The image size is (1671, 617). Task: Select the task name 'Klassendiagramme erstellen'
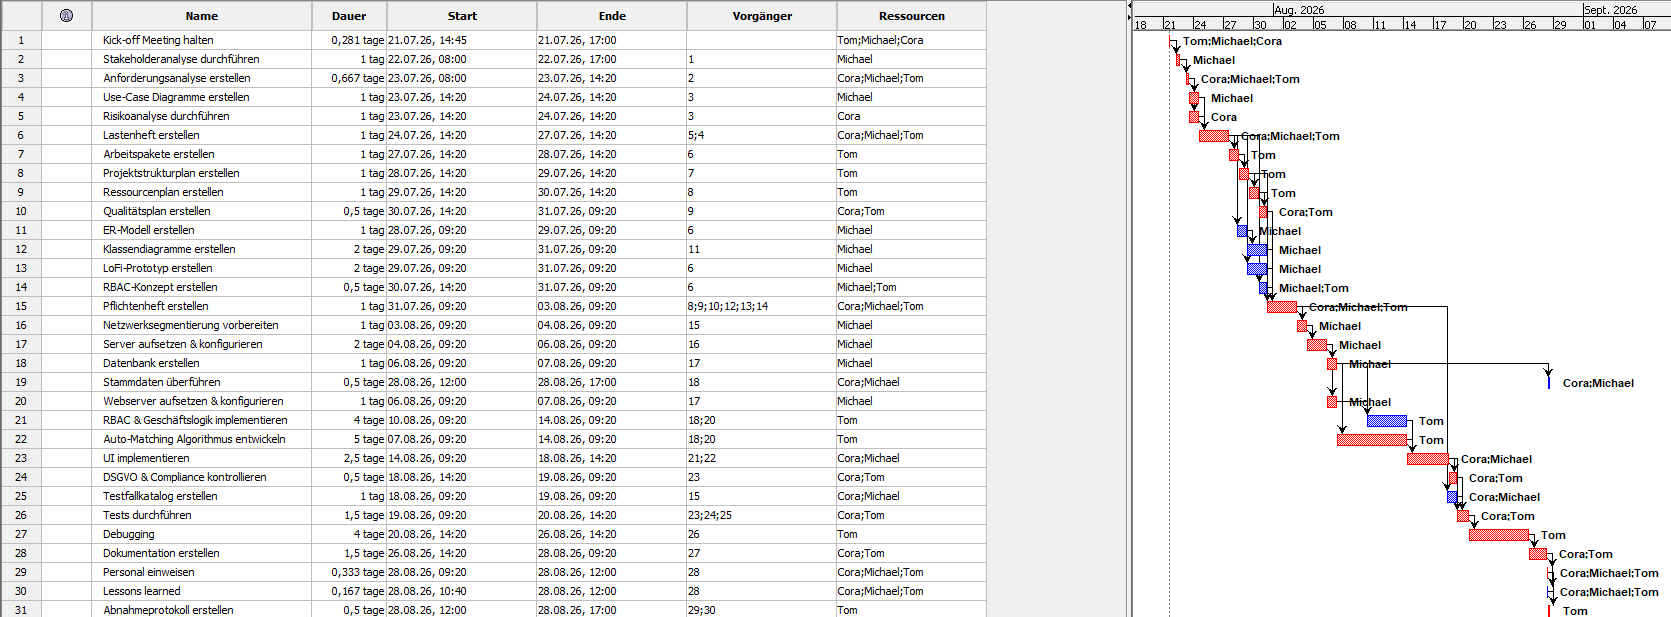click(x=169, y=249)
